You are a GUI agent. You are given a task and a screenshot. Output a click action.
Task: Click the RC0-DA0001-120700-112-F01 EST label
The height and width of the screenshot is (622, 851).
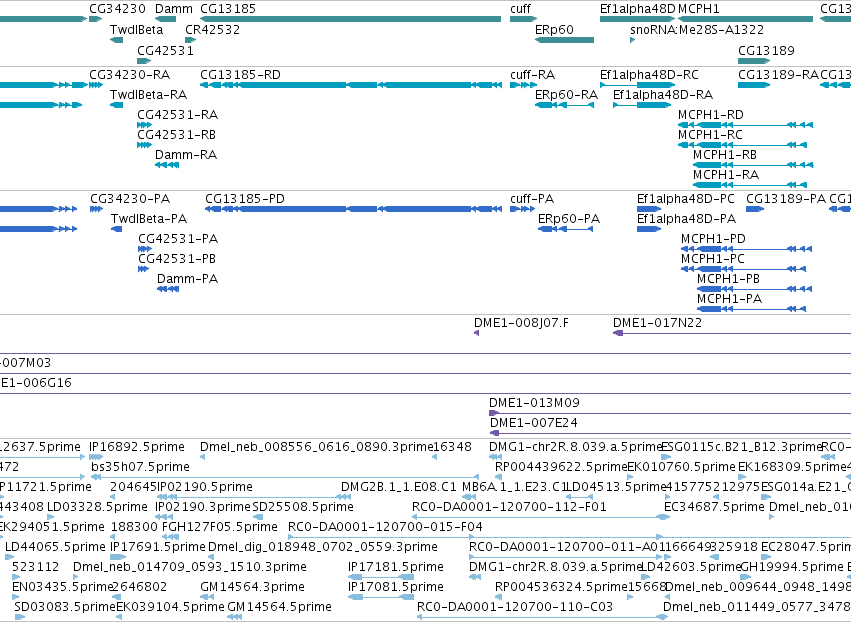(509, 507)
